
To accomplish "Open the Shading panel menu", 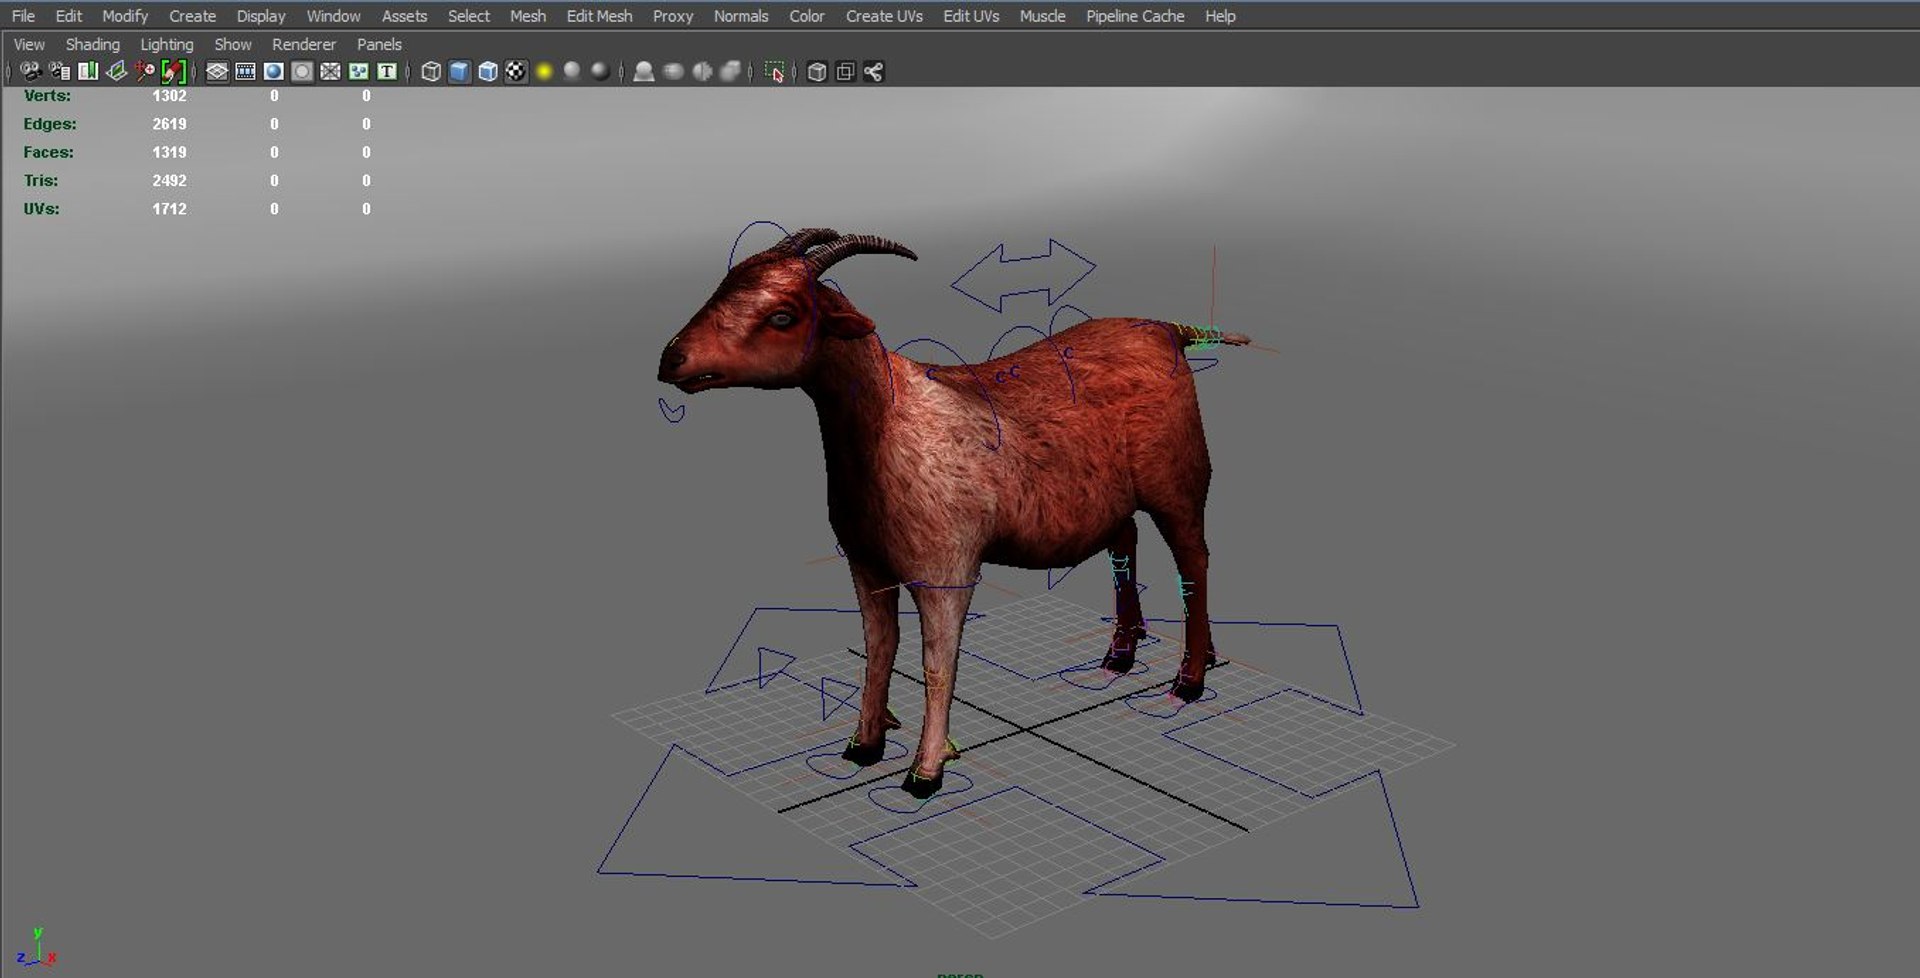I will click(92, 44).
